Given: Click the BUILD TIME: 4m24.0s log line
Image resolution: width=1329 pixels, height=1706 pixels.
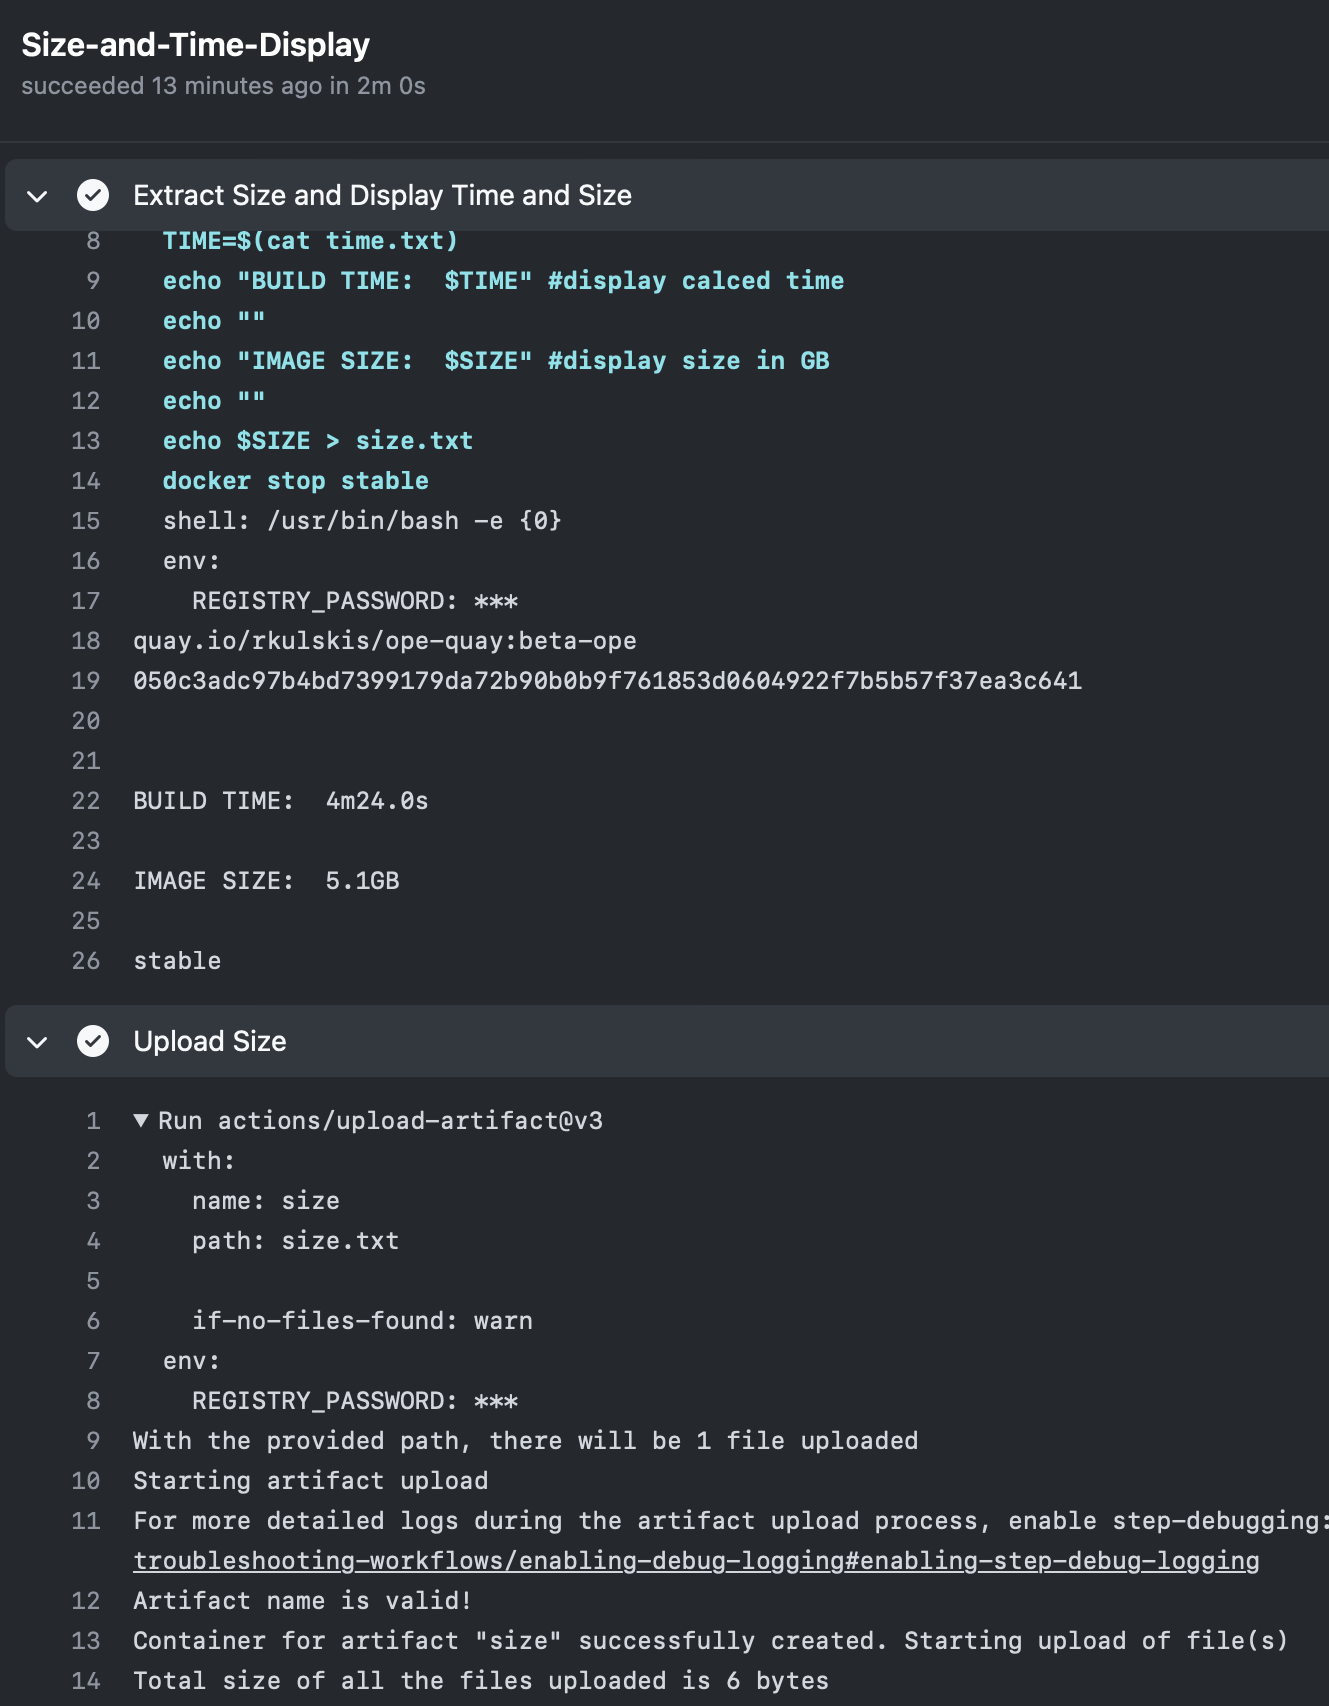Looking at the screenshot, I should click(281, 801).
